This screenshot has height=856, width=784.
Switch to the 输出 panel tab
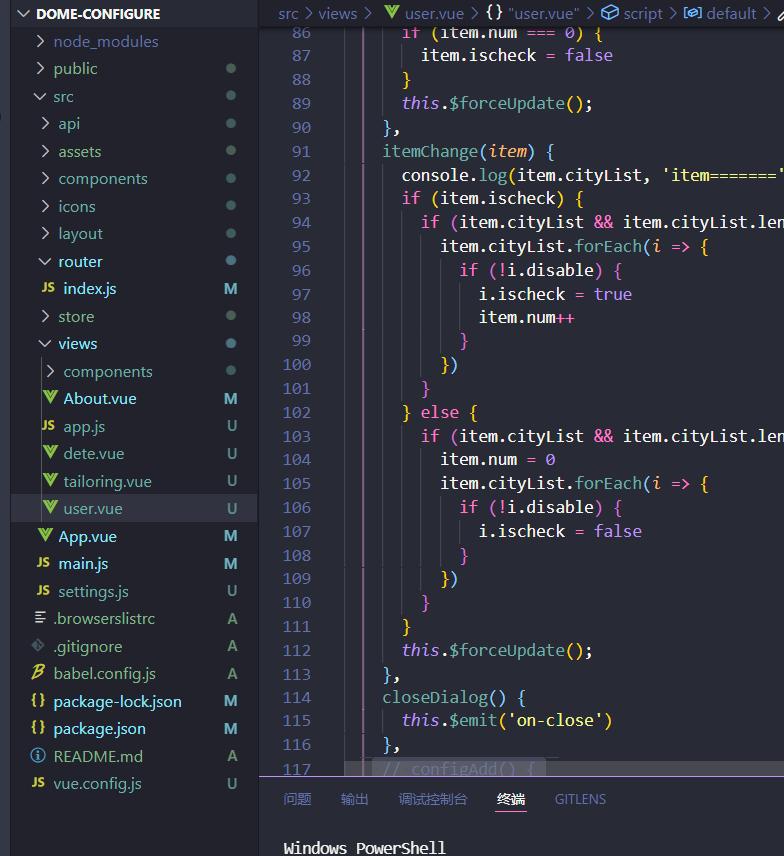tap(354, 799)
